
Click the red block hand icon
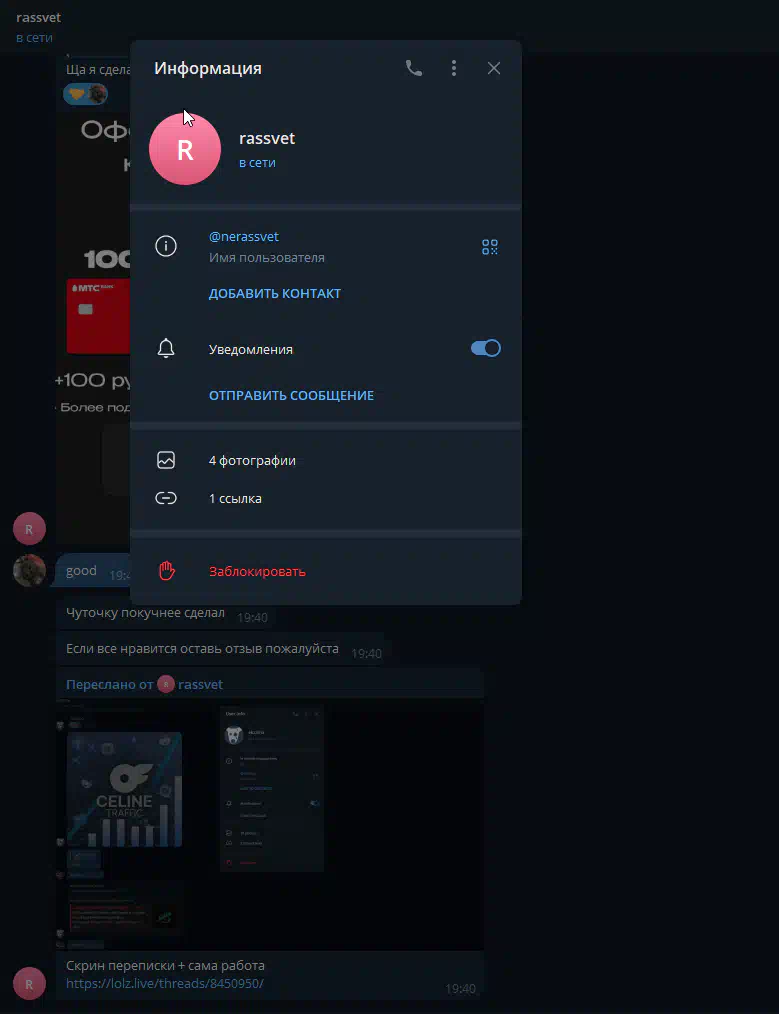167,571
